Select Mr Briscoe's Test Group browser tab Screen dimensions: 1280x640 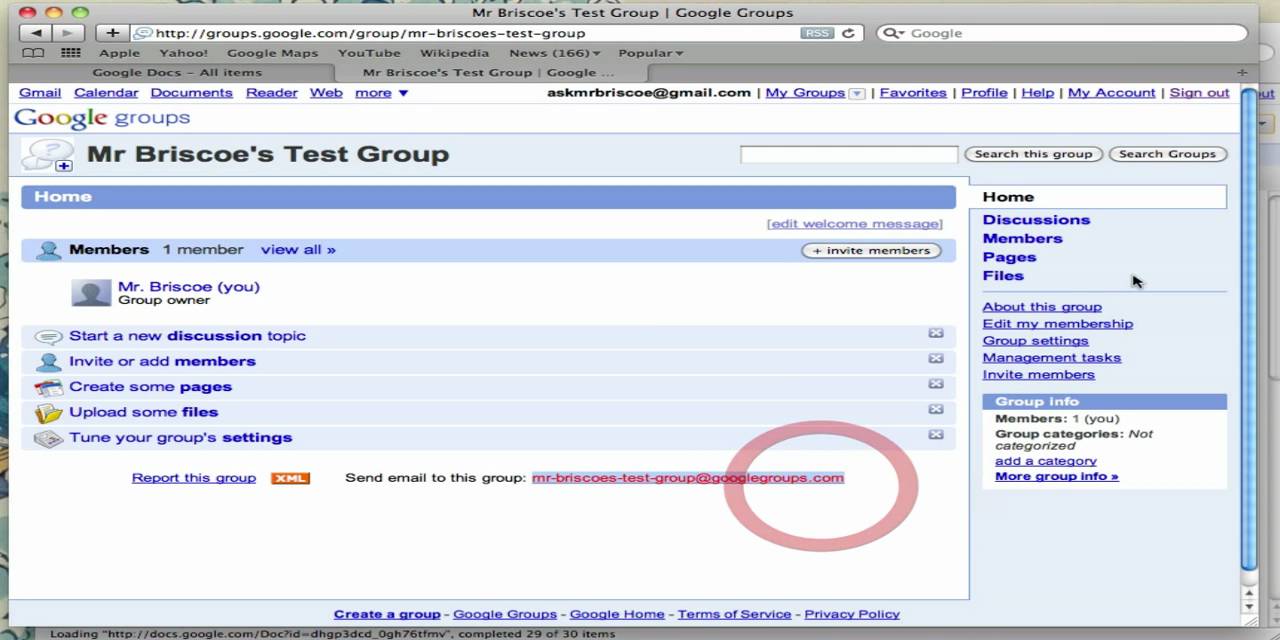point(489,72)
